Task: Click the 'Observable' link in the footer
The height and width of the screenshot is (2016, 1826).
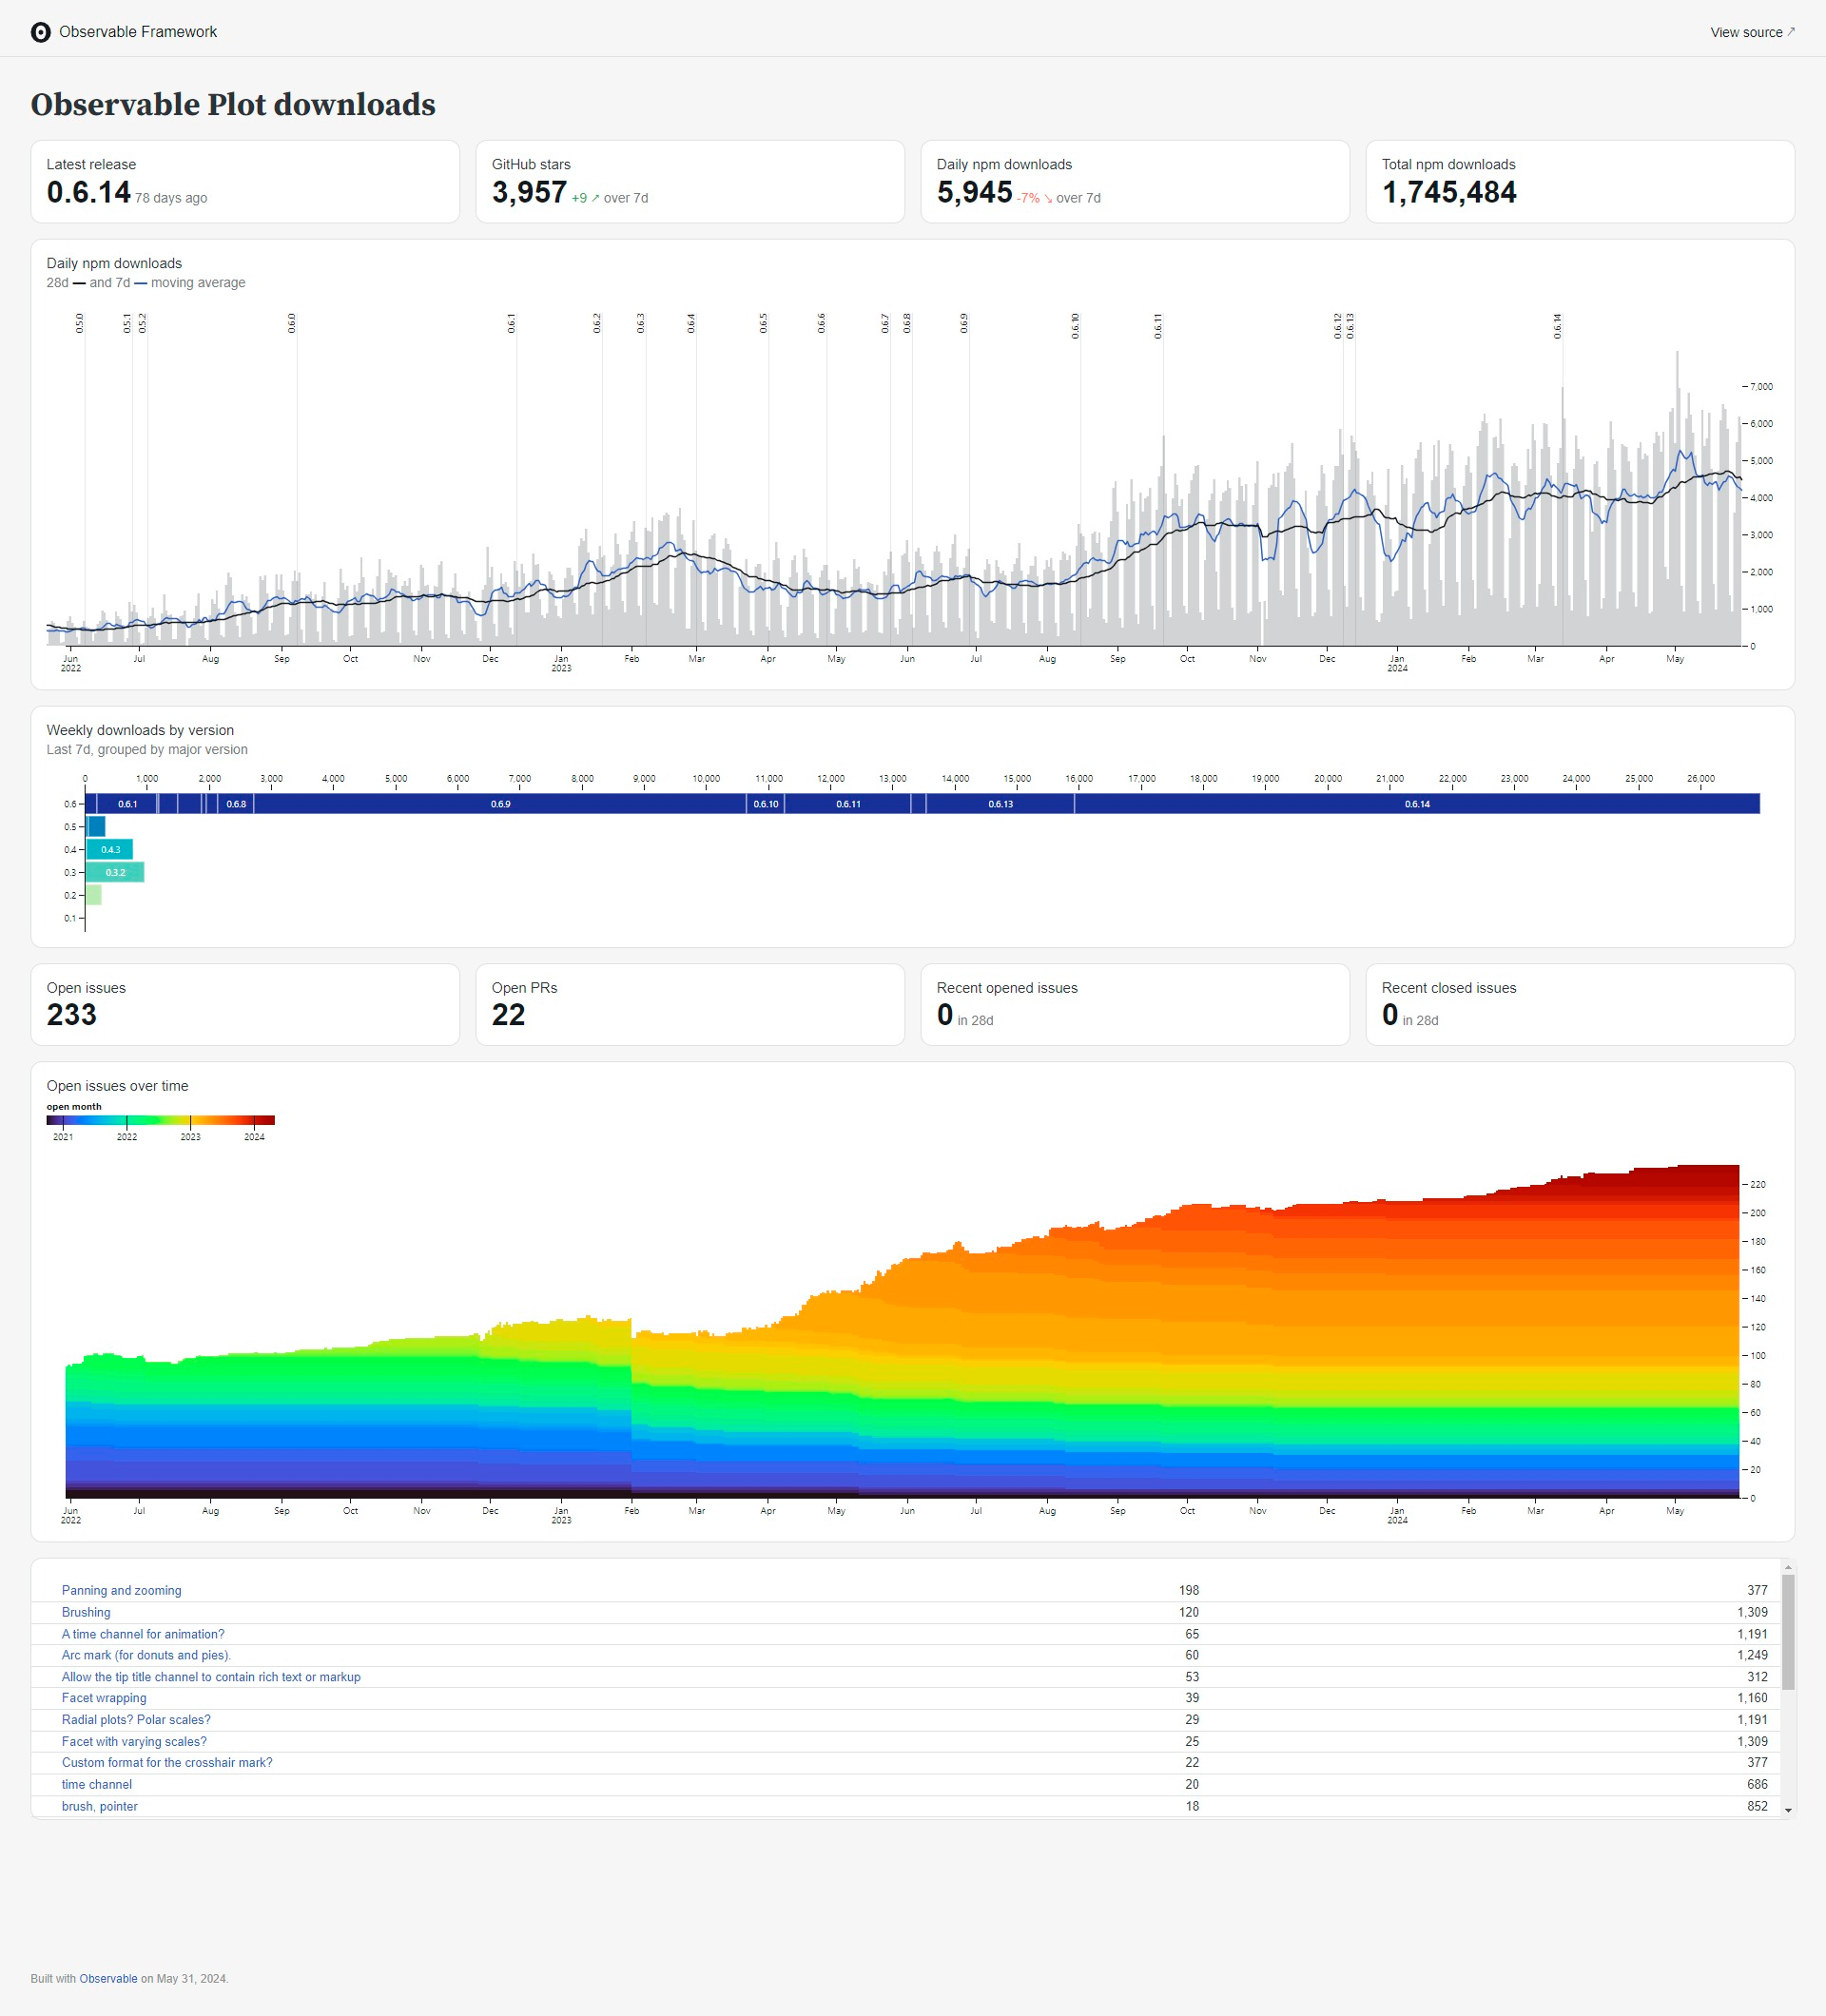Action: coord(108,1978)
